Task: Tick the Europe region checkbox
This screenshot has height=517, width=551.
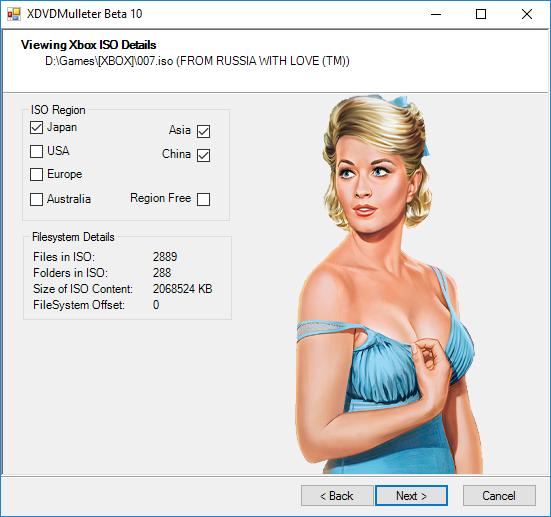Action: click(37, 174)
